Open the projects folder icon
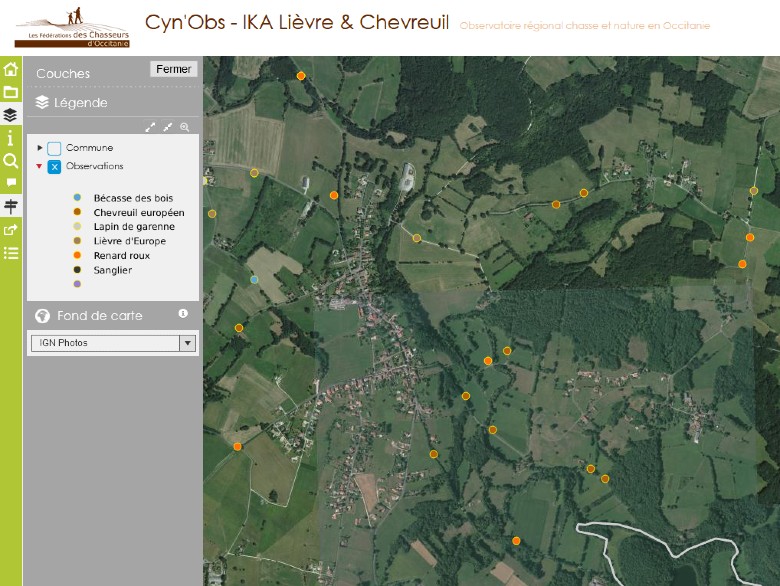Image resolution: width=780 pixels, height=586 pixels. pyautogui.click(x=11, y=92)
